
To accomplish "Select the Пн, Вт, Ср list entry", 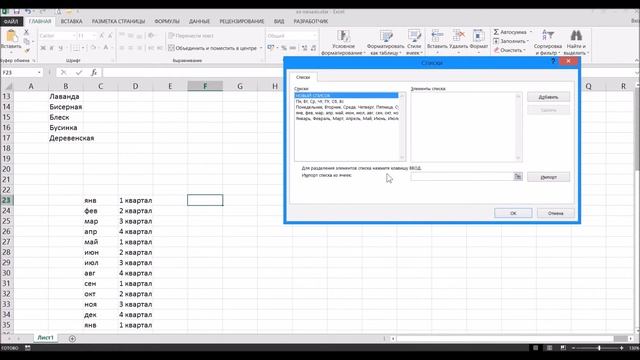I will [346, 101].
